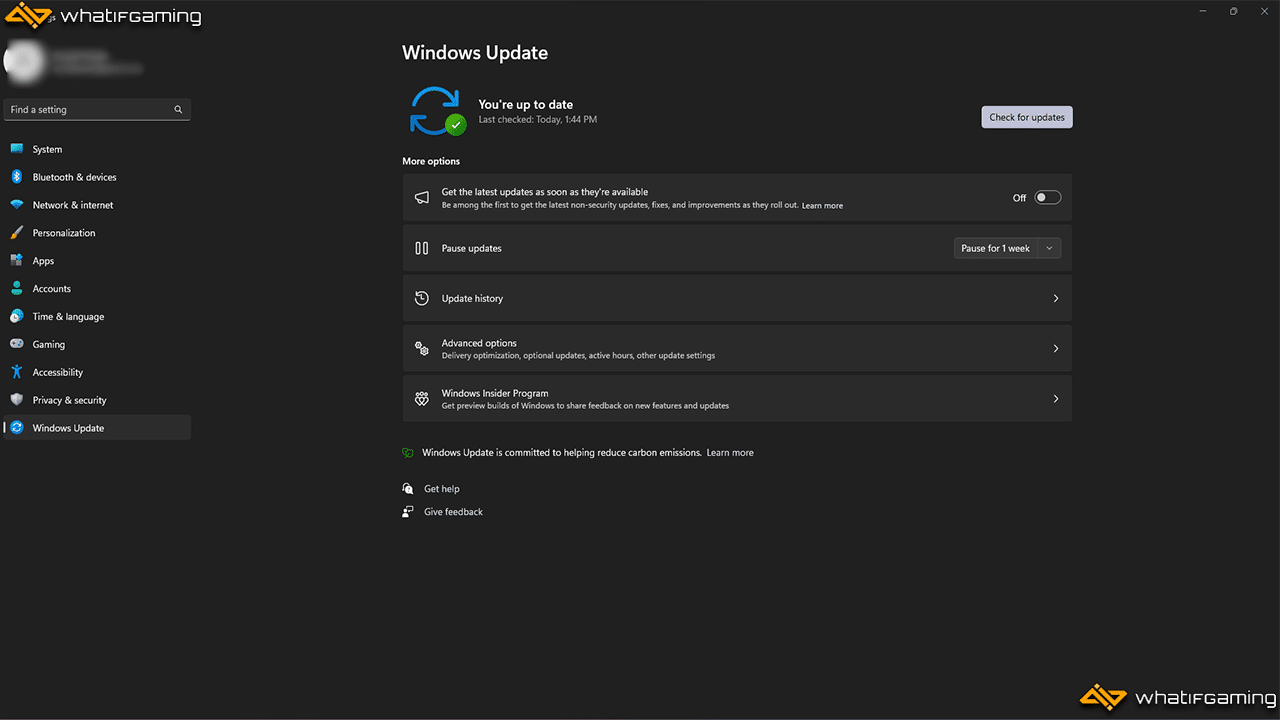The height and width of the screenshot is (720, 1280).
Task: Click the Accounts person icon
Action: click(16, 288)
